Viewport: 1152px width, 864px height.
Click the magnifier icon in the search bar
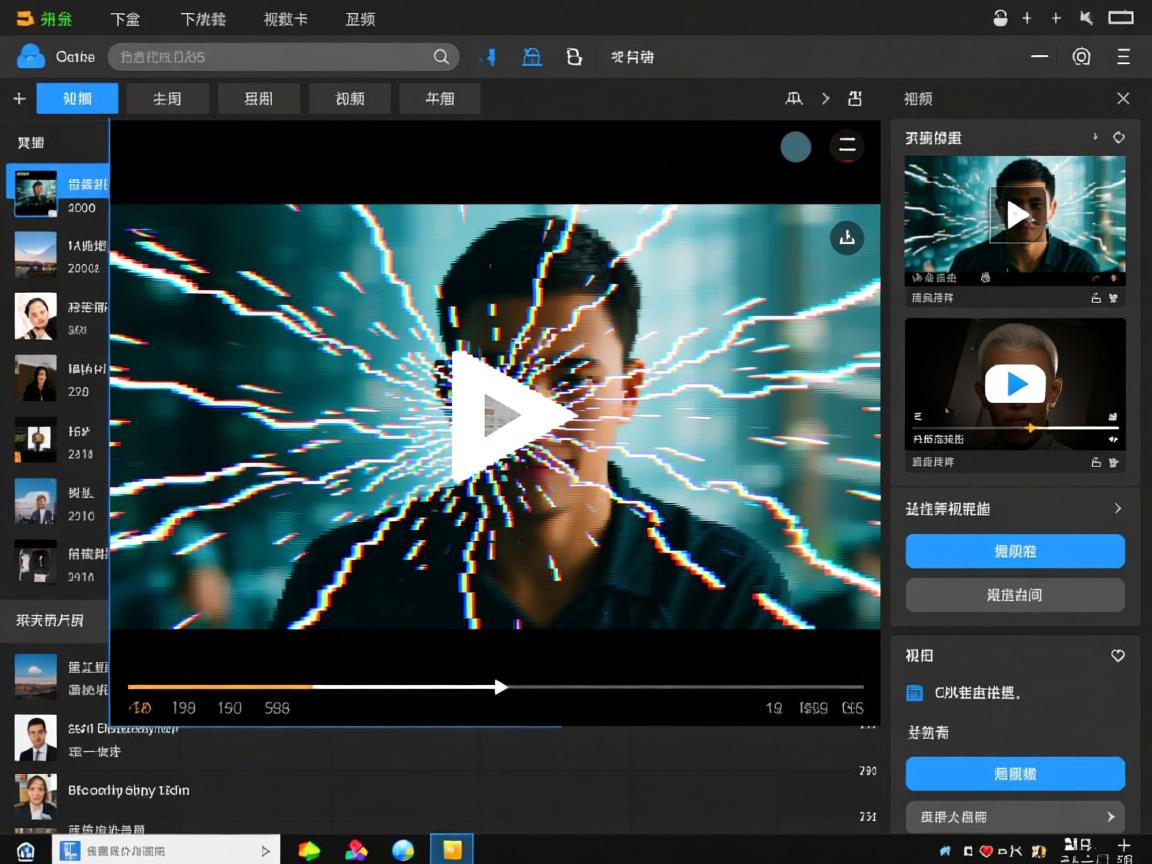[441, 57]
